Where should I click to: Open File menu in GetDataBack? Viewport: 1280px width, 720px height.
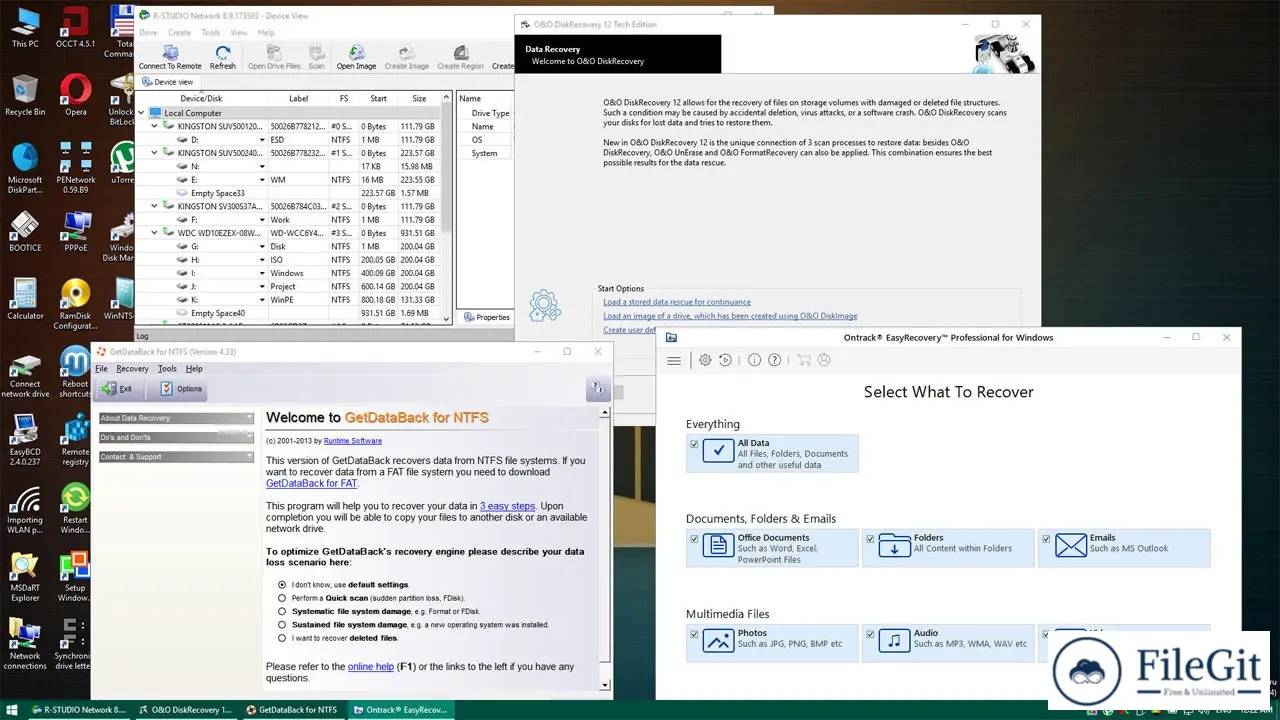tap(101, 369)
